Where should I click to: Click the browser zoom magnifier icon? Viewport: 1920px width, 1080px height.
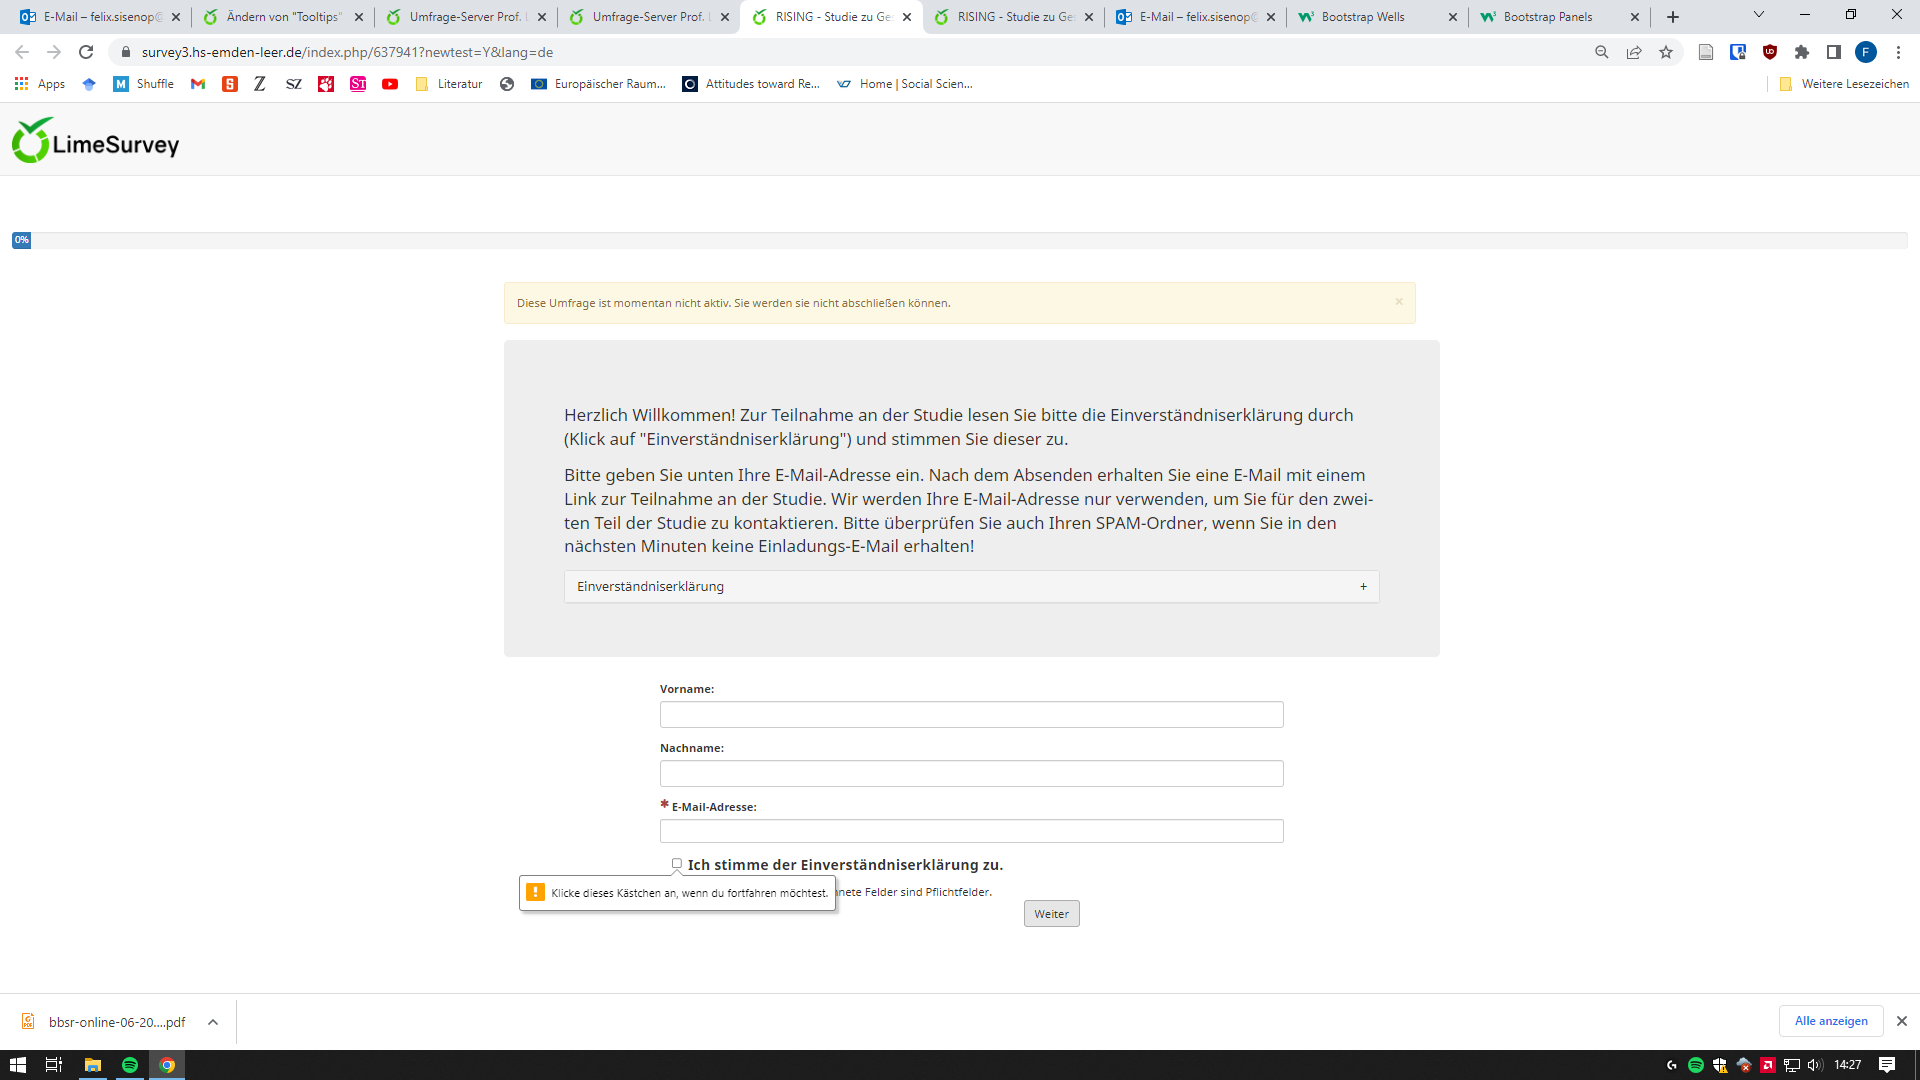(x=1602, y=52)
